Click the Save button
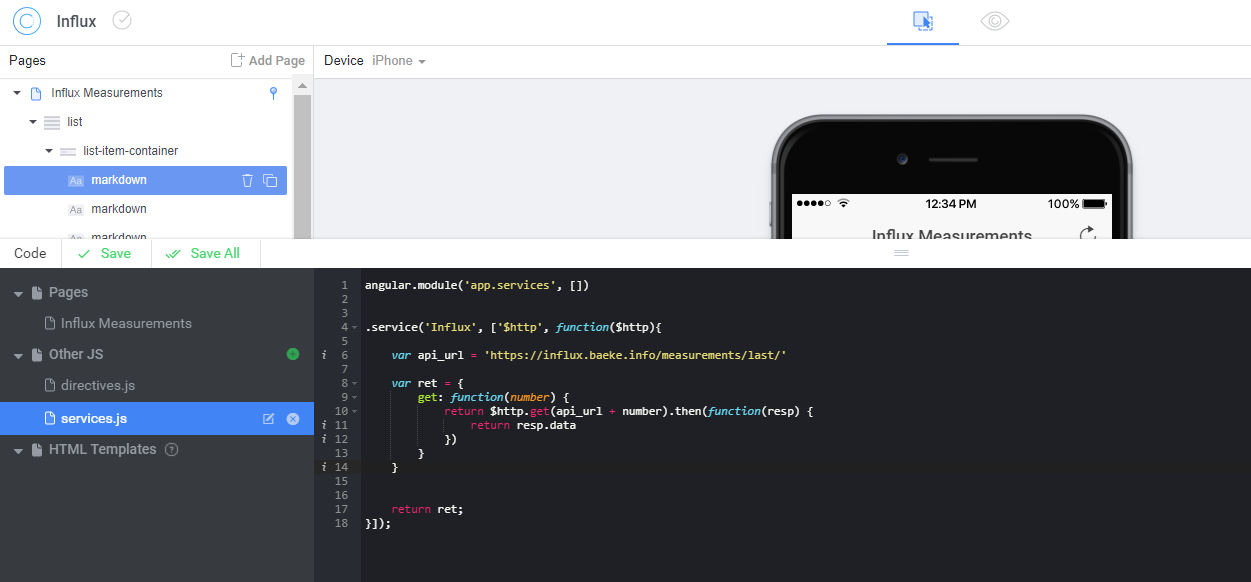 tap(106, 254)
